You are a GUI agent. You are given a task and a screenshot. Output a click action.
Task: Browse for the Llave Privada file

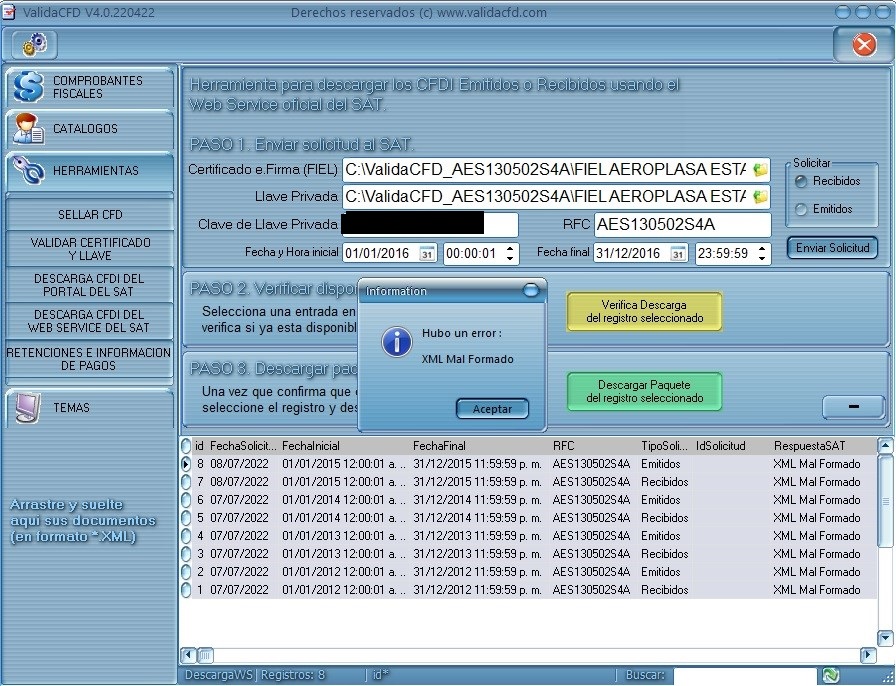[x=760, y=197]
